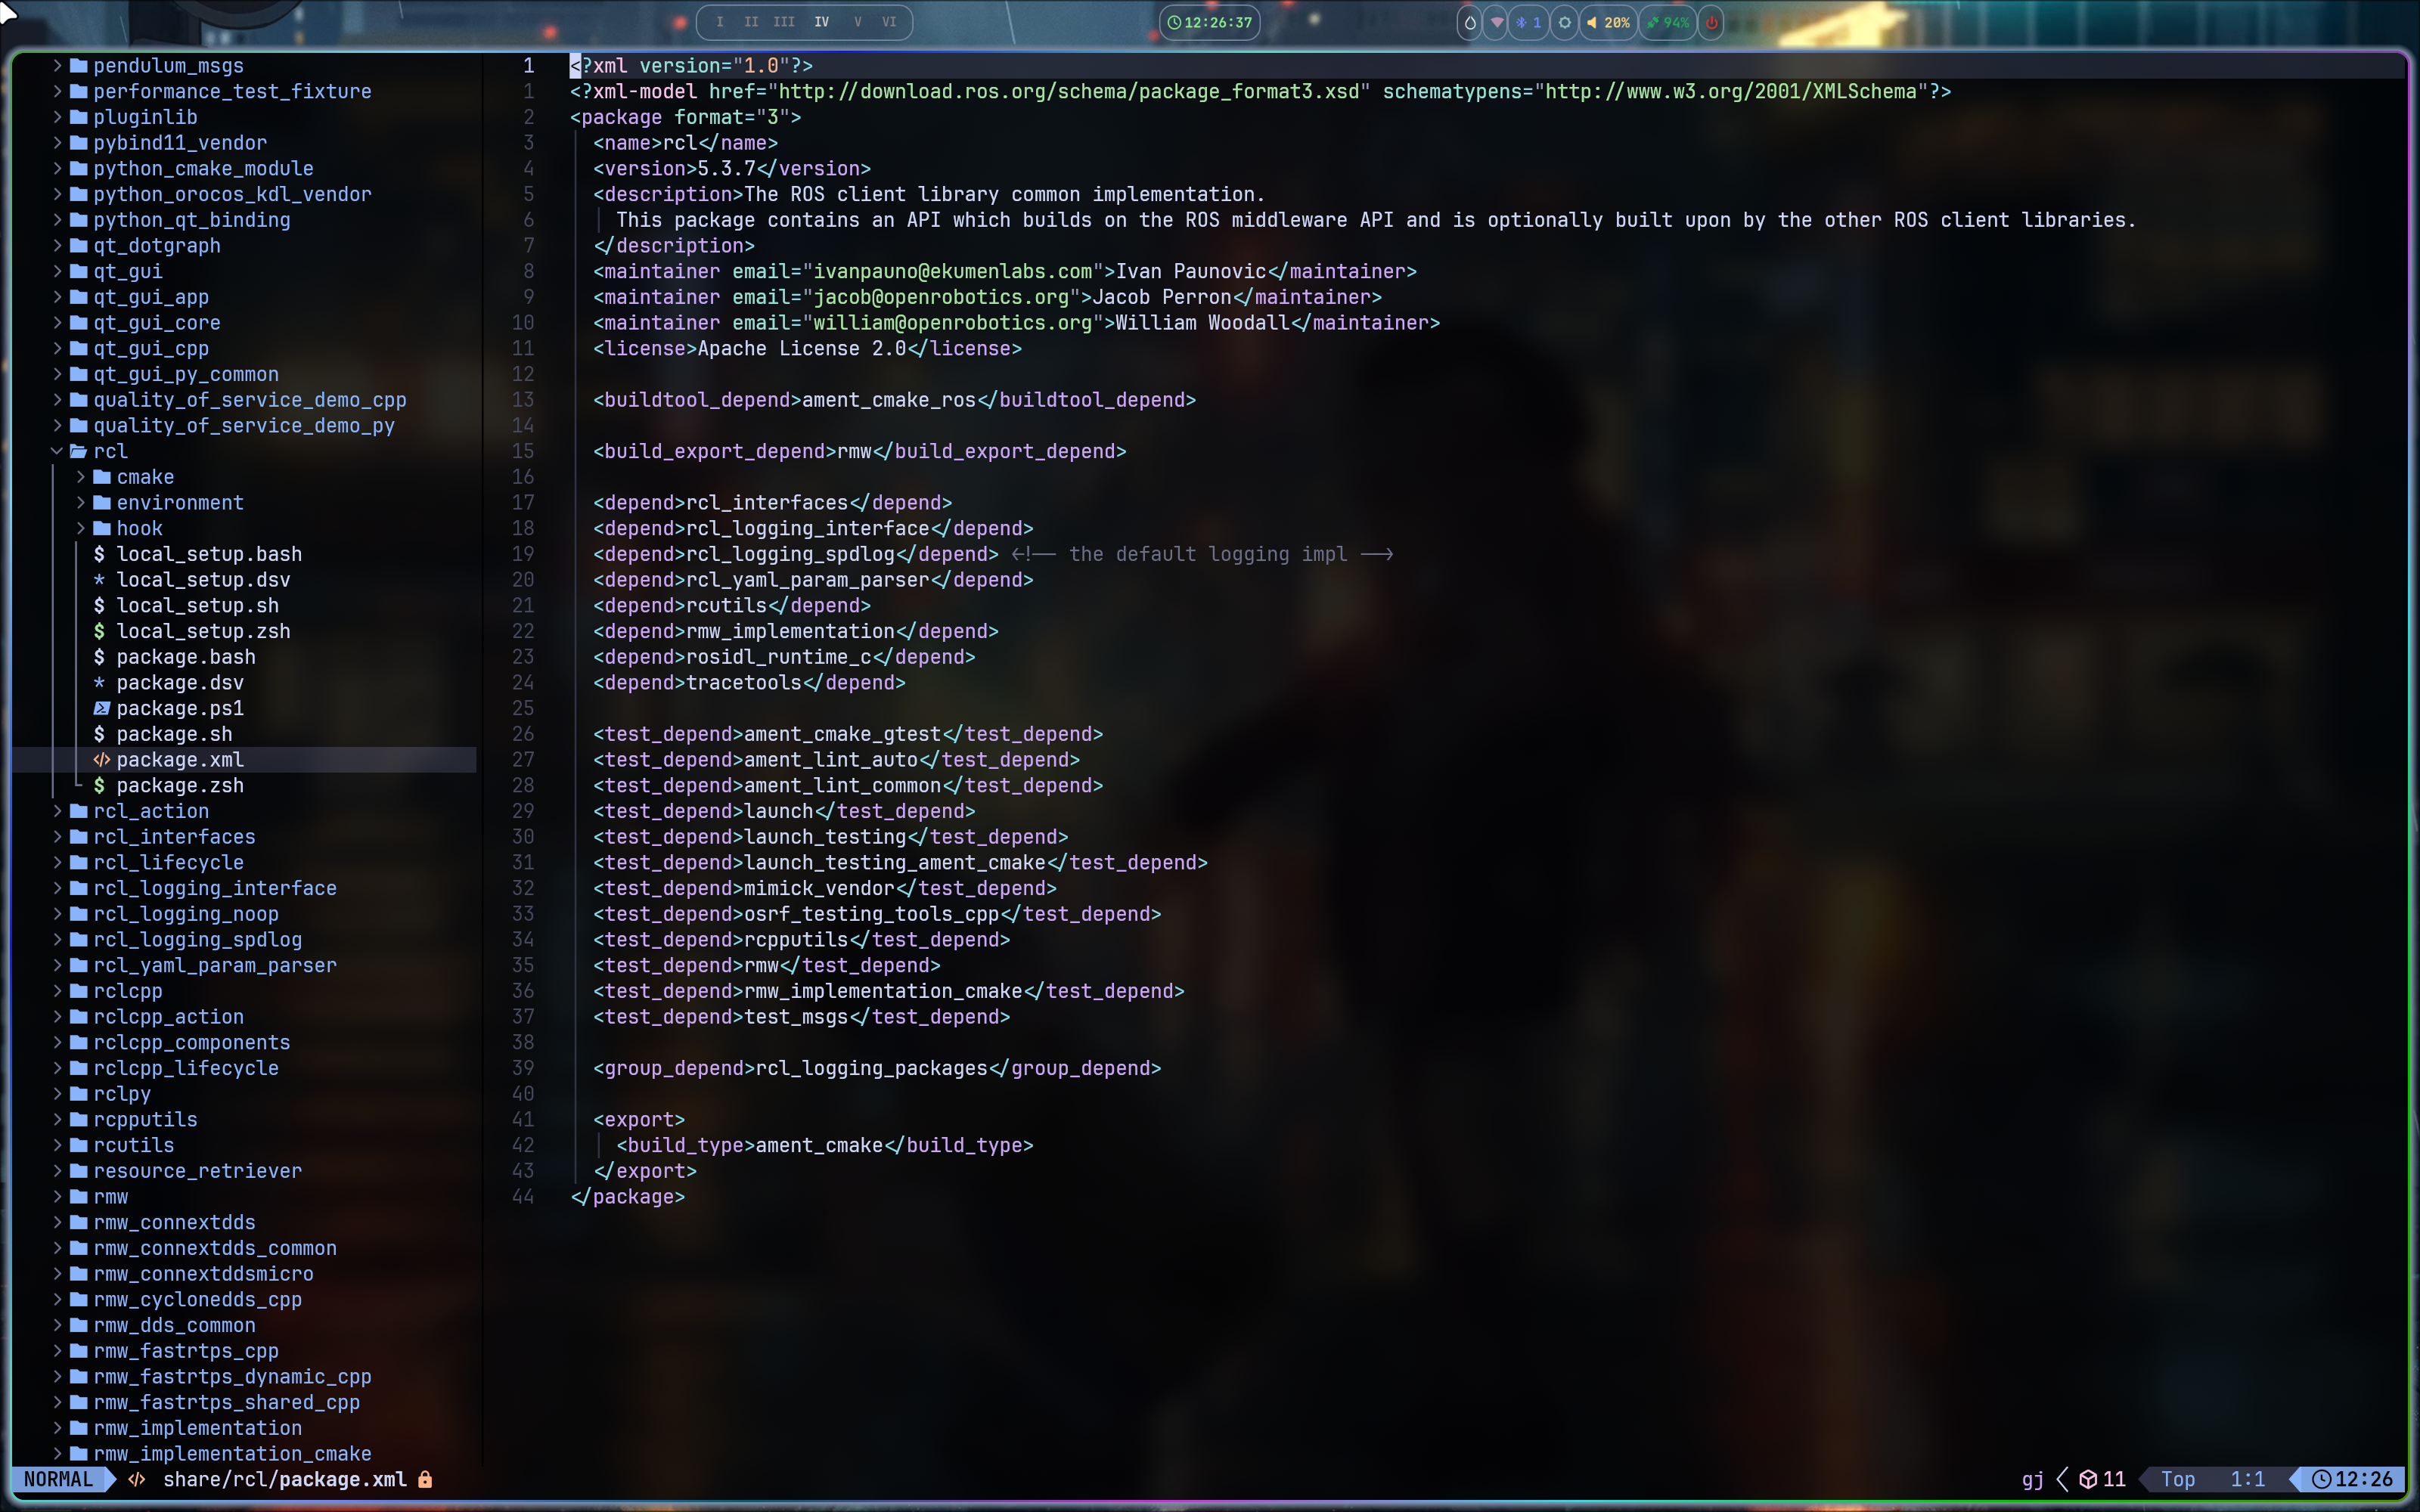Click the folder icon of rclpy
This screenshot has width=2420, height=1512.
pyautogui.click(x=79, y=1094)
